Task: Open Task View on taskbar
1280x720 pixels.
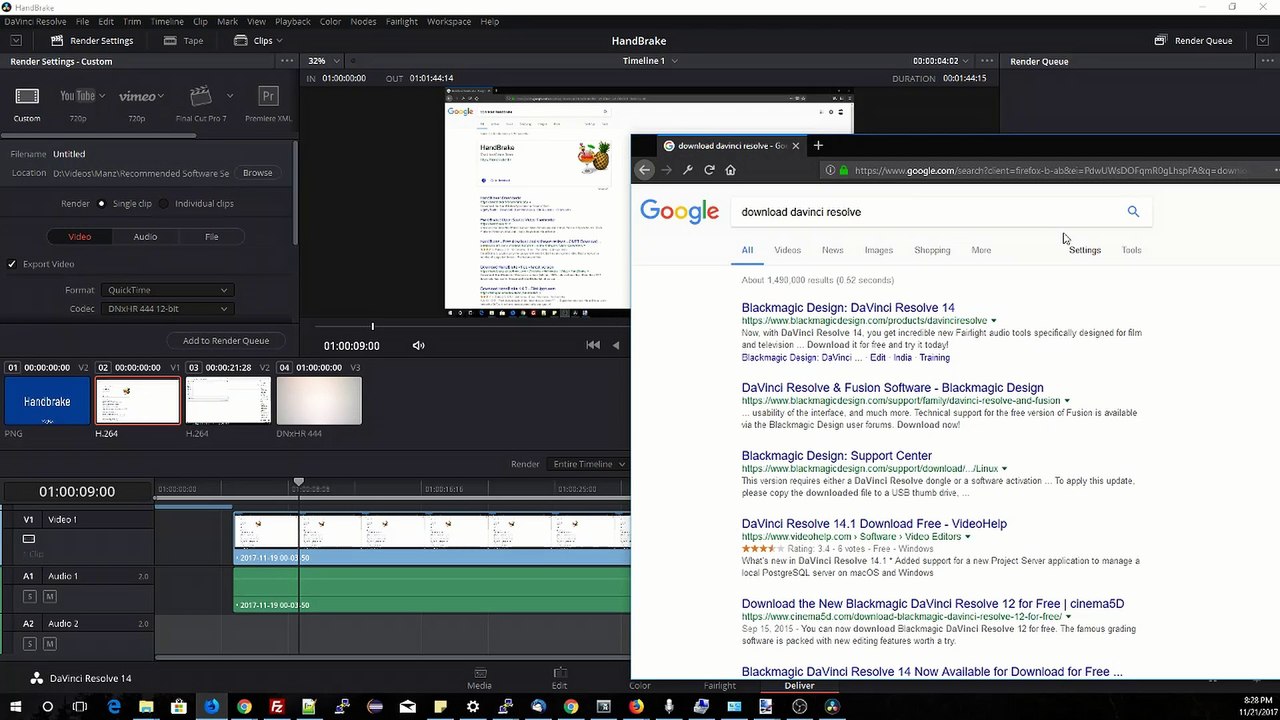Action: 80,706
